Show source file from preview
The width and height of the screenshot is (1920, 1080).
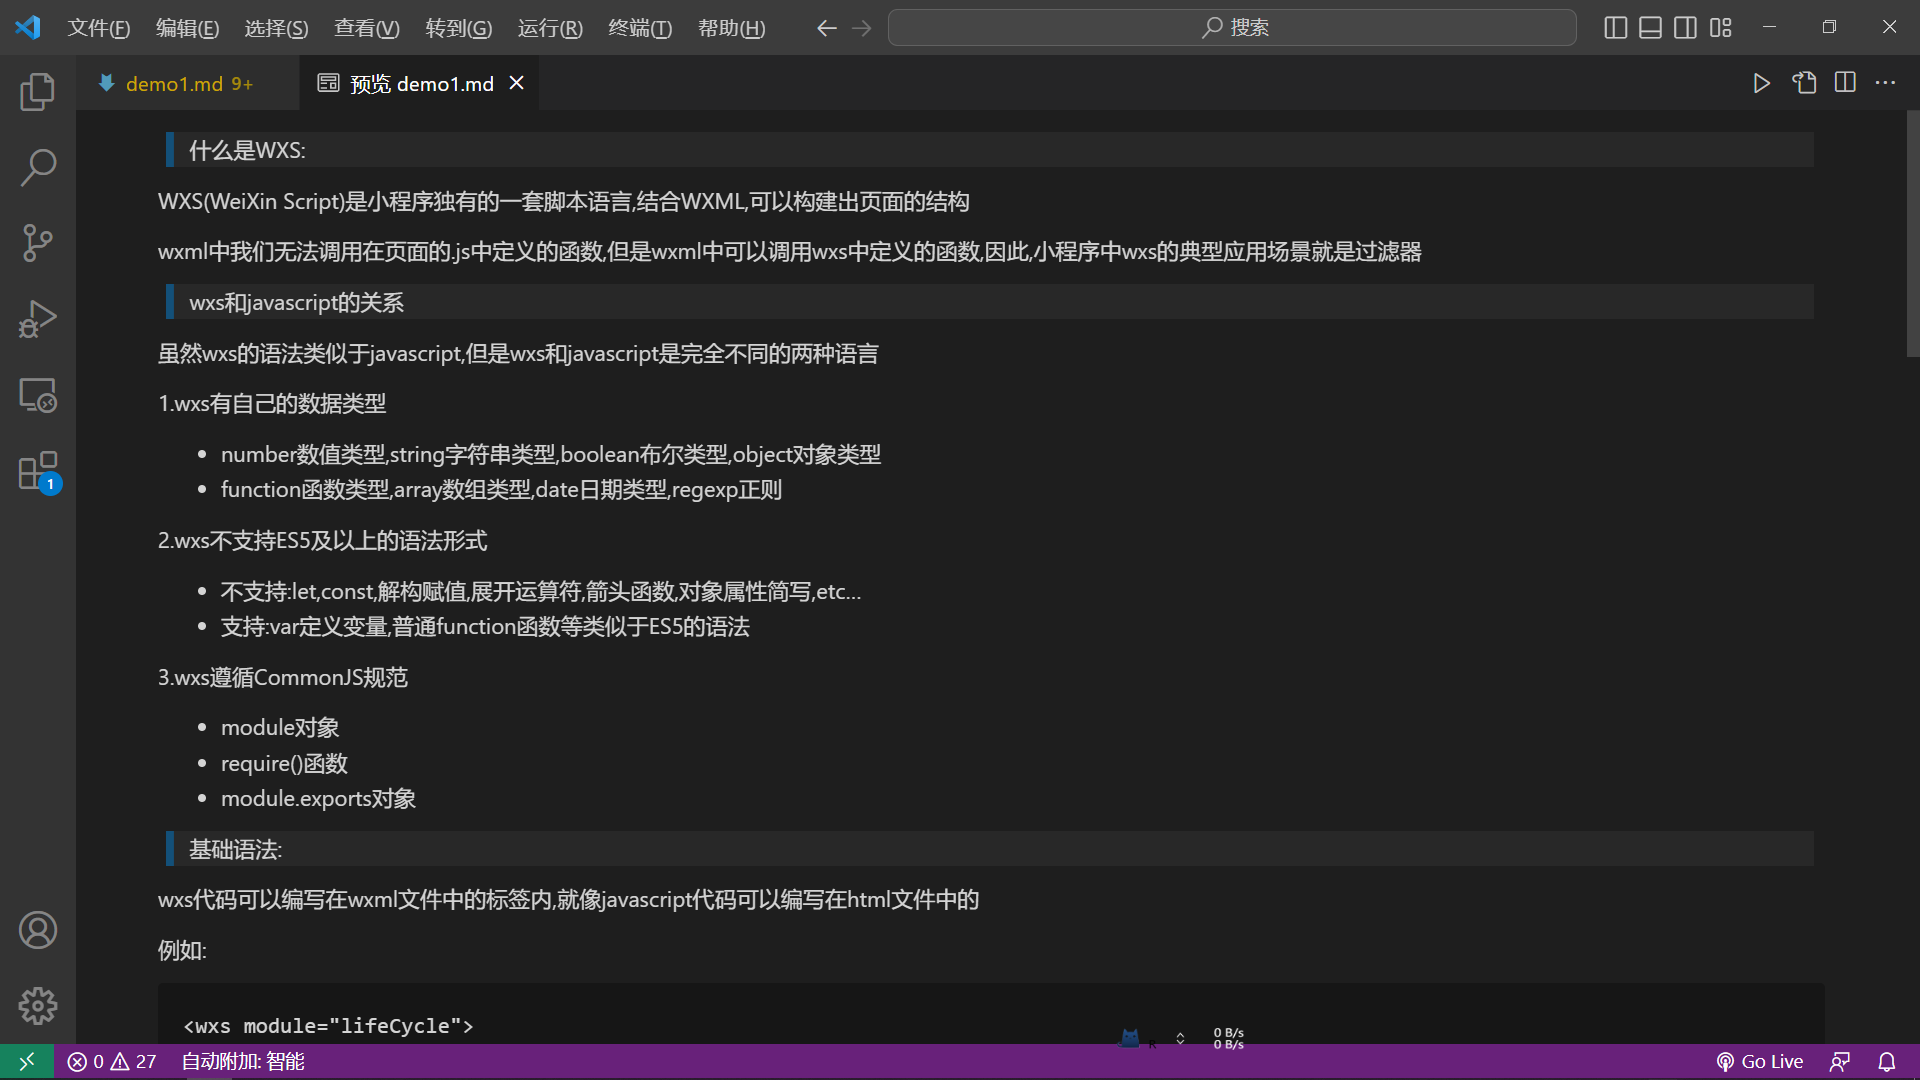pos(1804,83)
